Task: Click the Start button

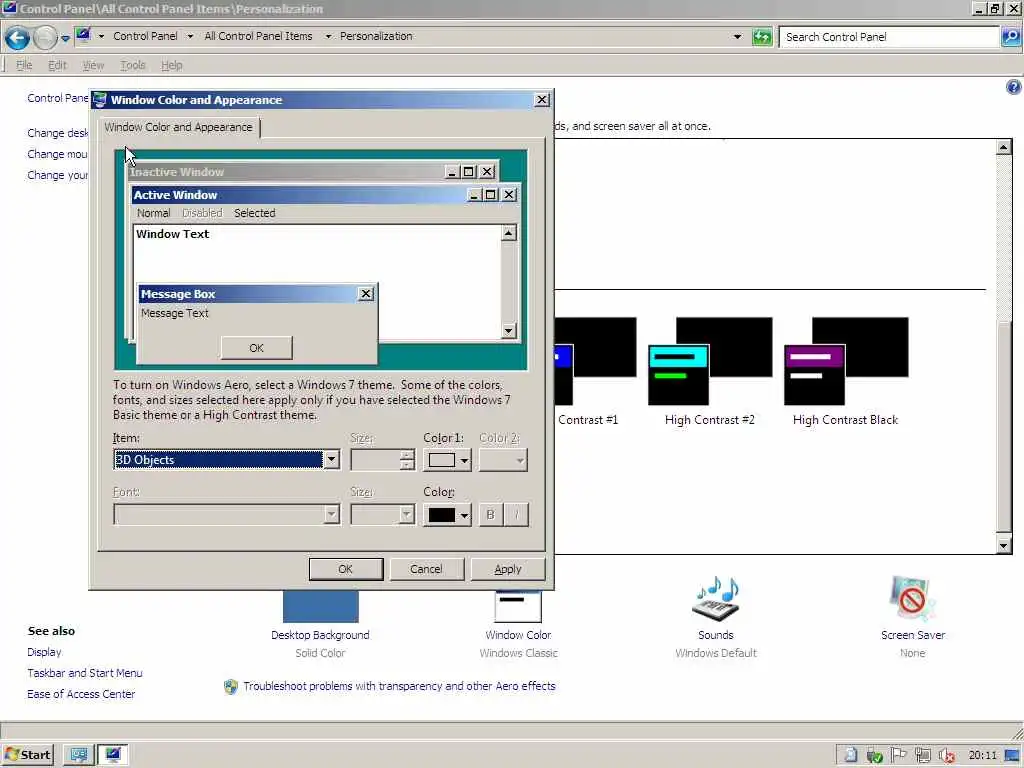Action: pyautogui.click(x=27, y=755)
